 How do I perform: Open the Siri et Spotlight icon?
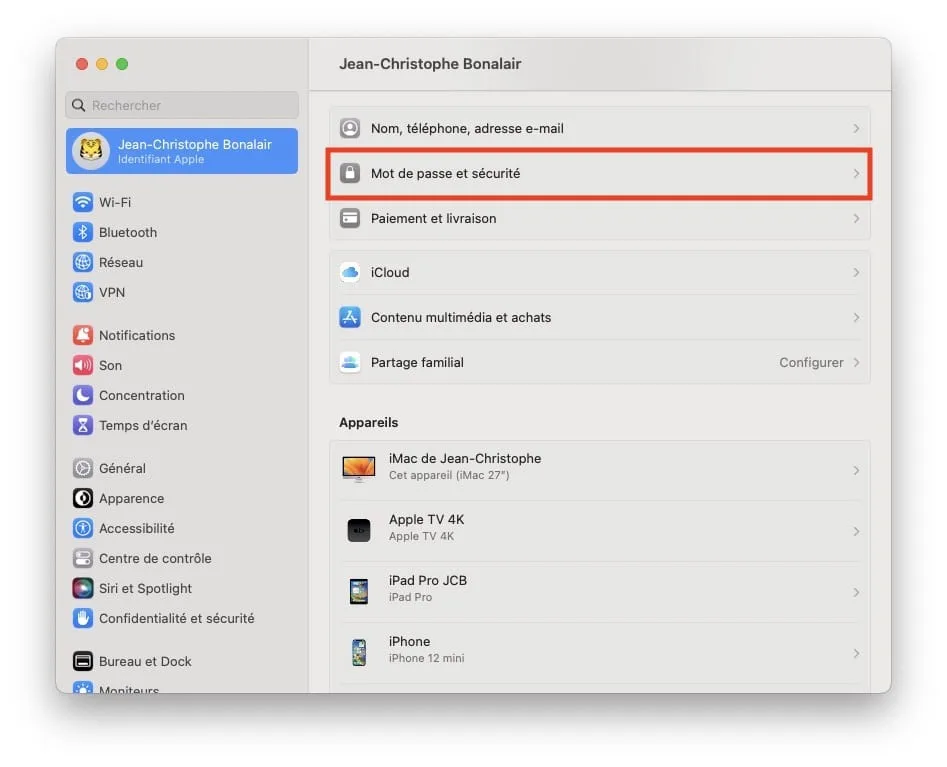click(x=83, y=588)
